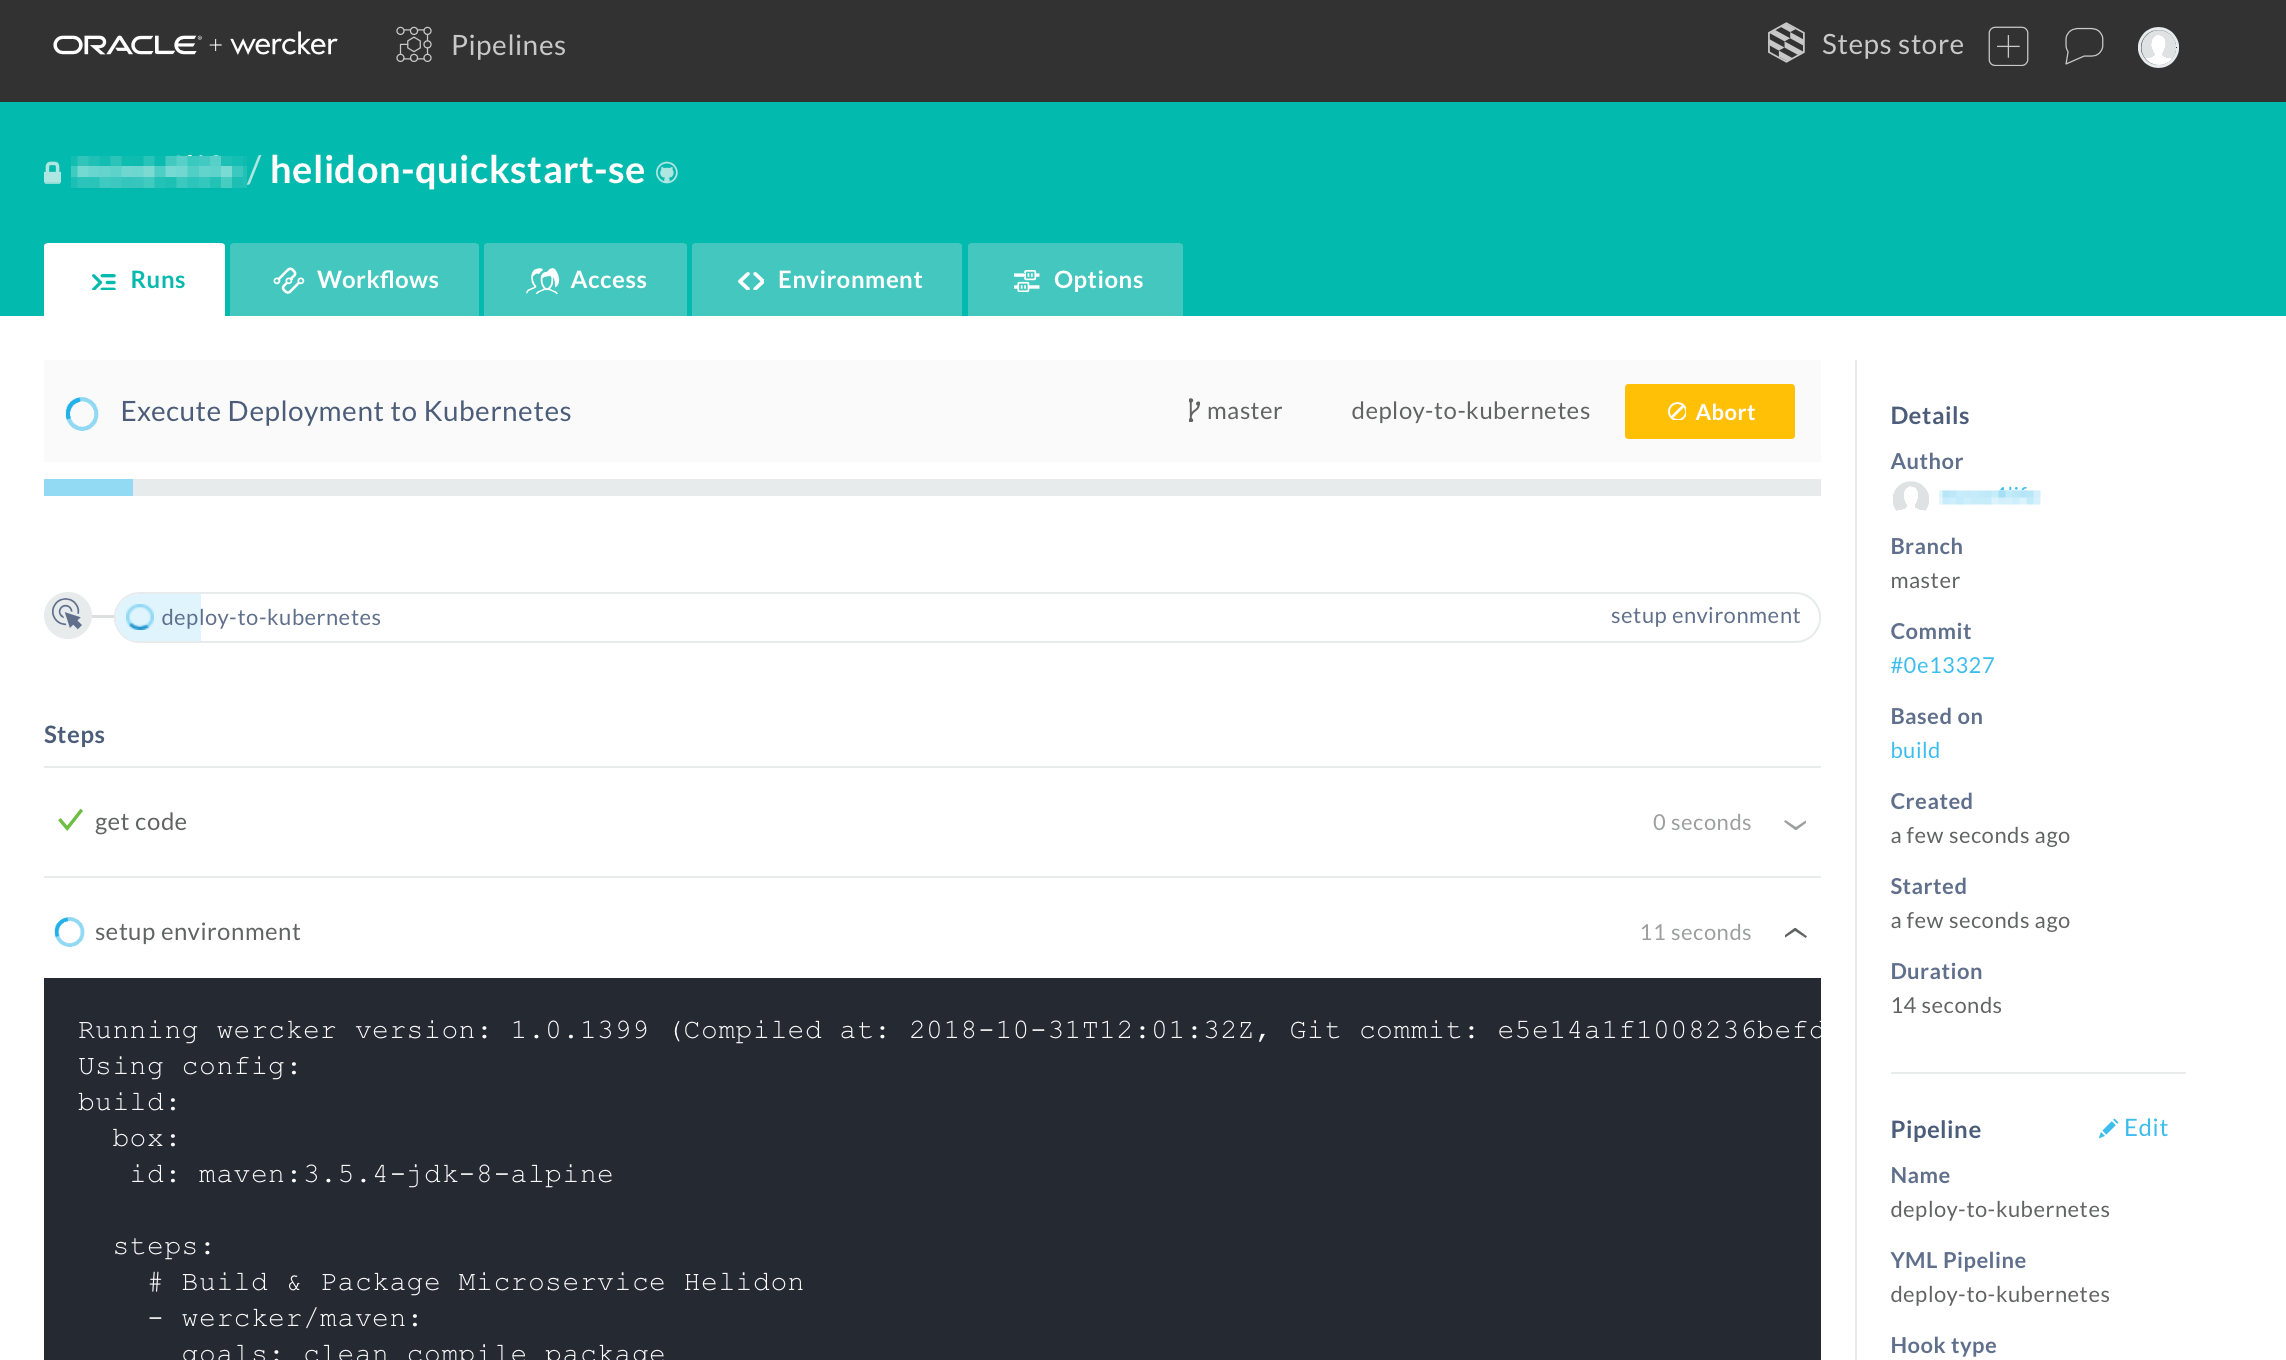Click the GitHub icon beside helidon-quickstart-se
Viewport: 2286px width, 1360px height.
tap(667, 173)
